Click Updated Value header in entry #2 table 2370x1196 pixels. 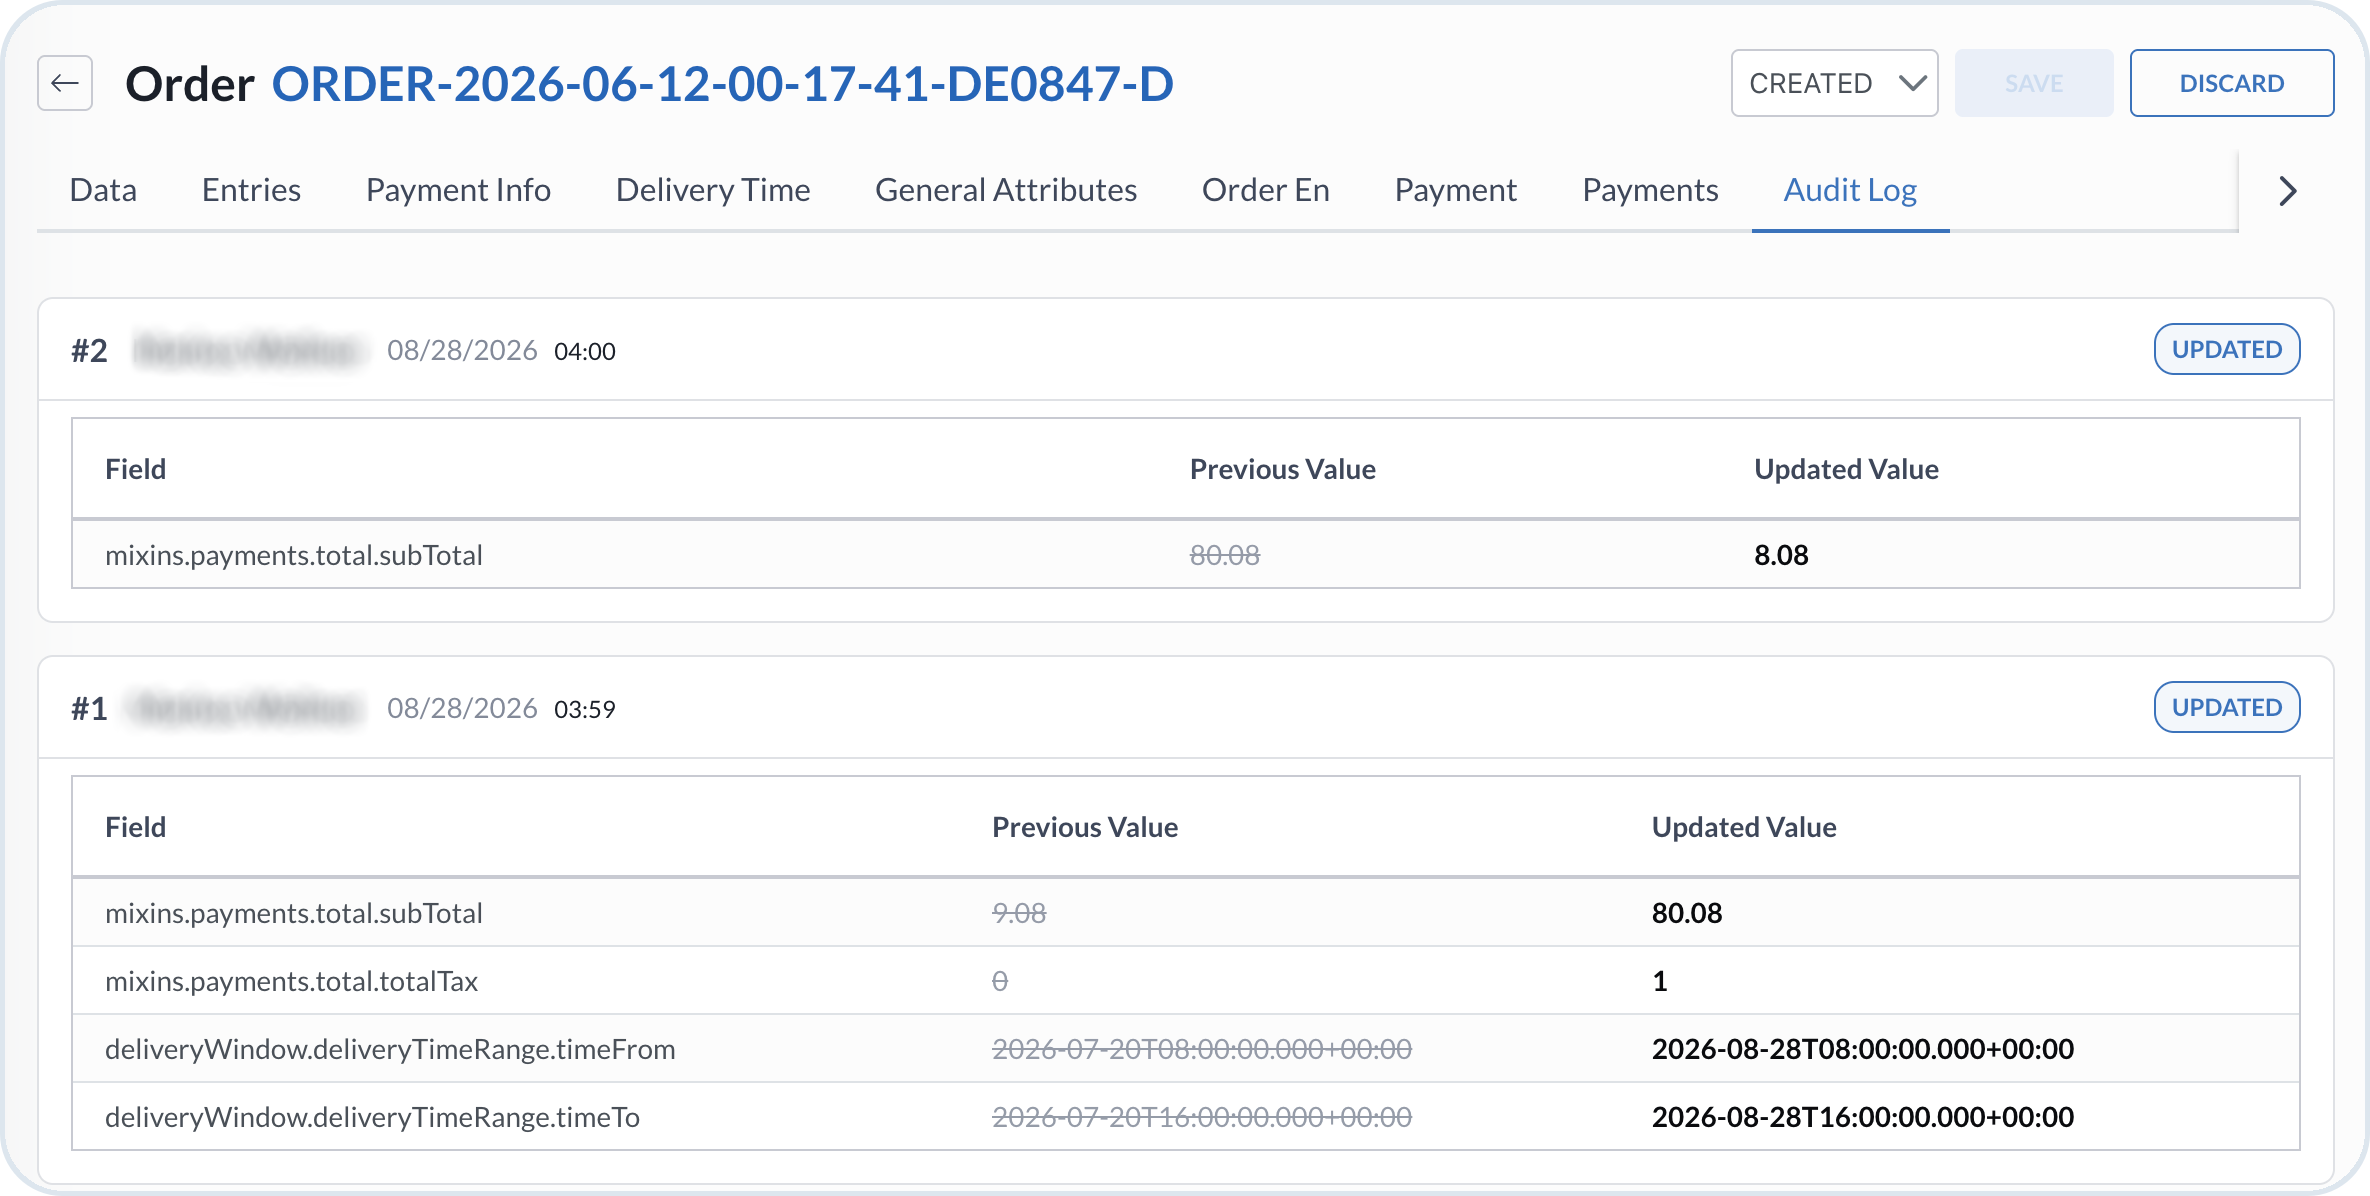1846,469
